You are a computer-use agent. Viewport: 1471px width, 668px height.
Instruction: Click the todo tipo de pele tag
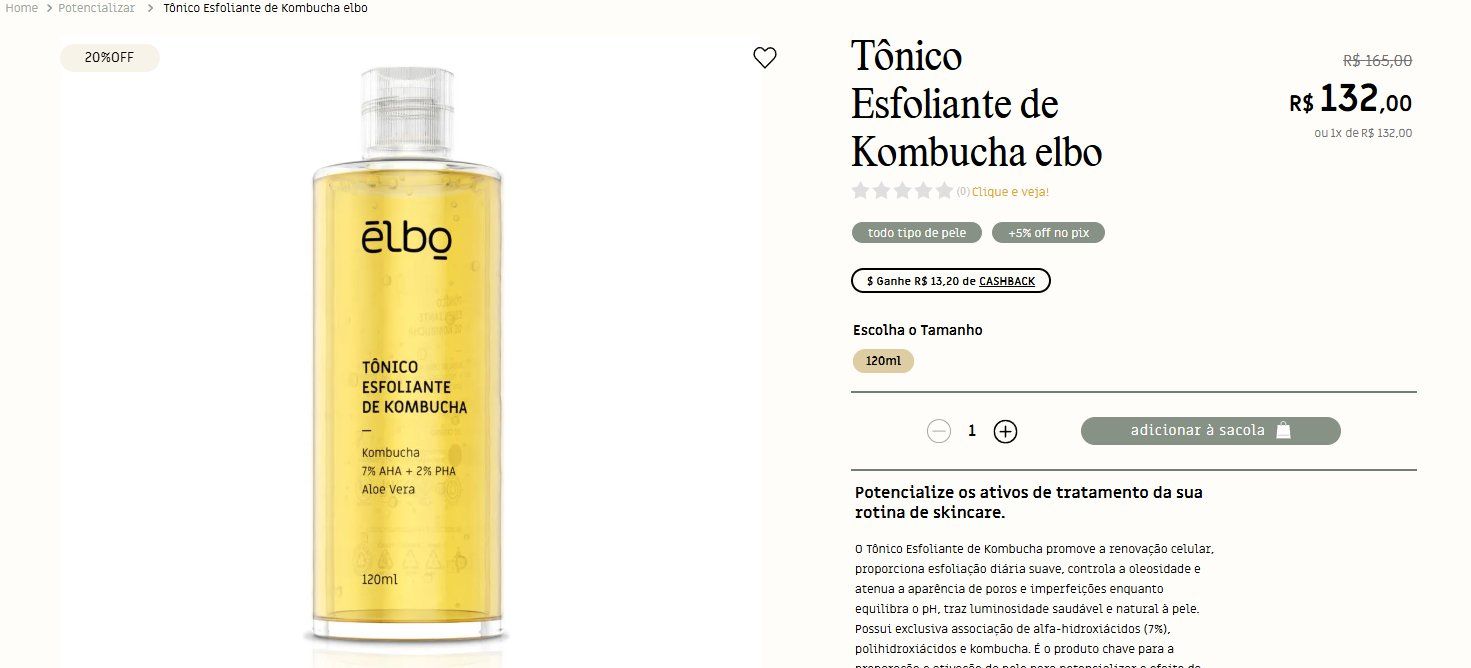pos(917,233)
